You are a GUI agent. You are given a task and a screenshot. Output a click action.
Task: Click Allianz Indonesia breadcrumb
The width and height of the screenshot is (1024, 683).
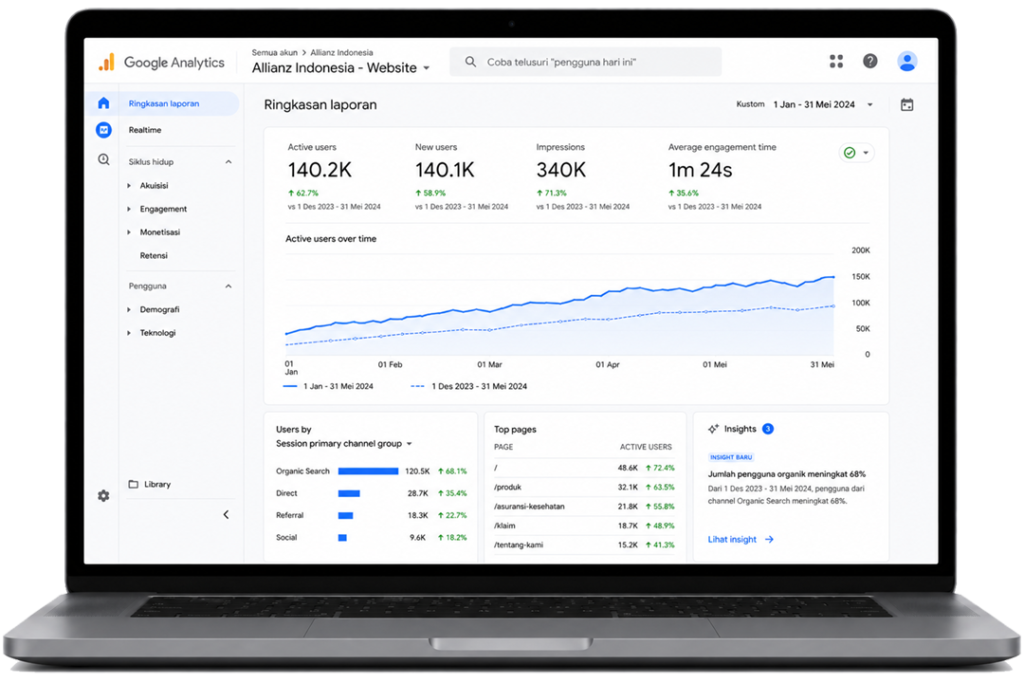342,52
